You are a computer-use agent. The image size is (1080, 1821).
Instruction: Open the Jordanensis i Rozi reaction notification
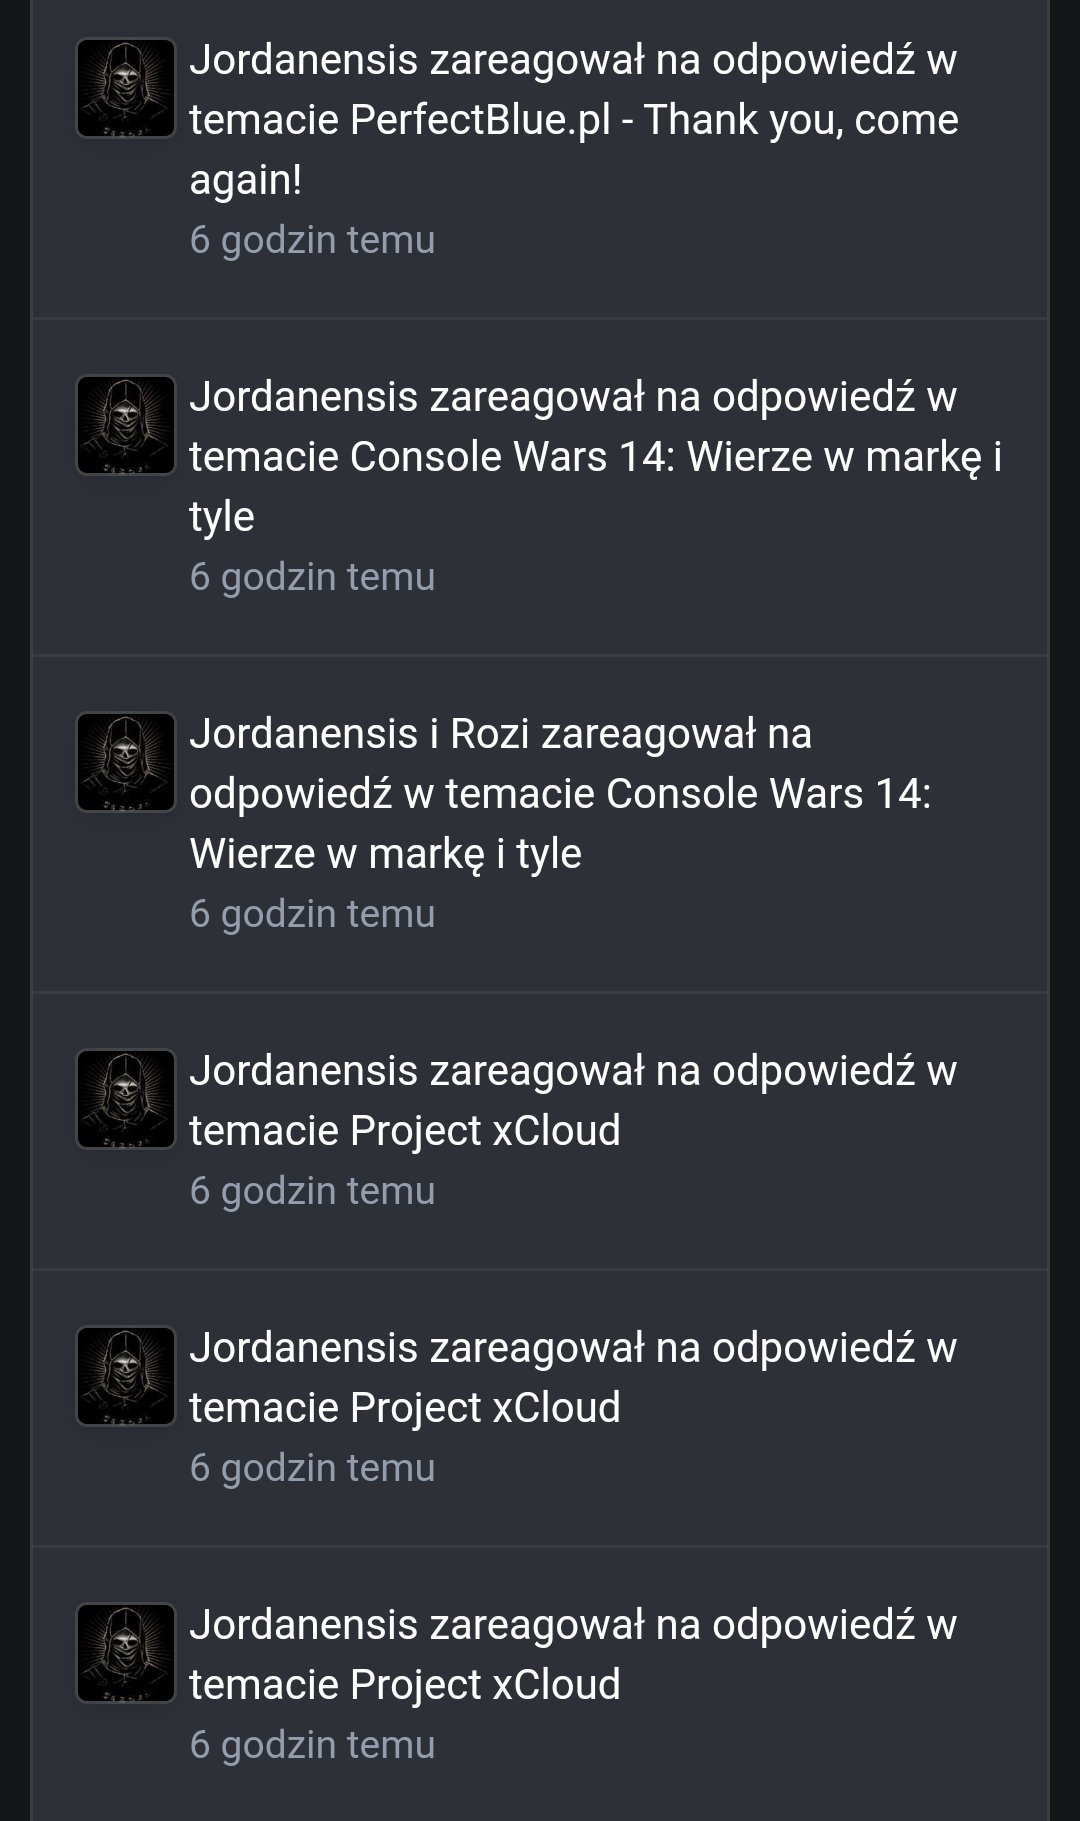tap(540, 824)
